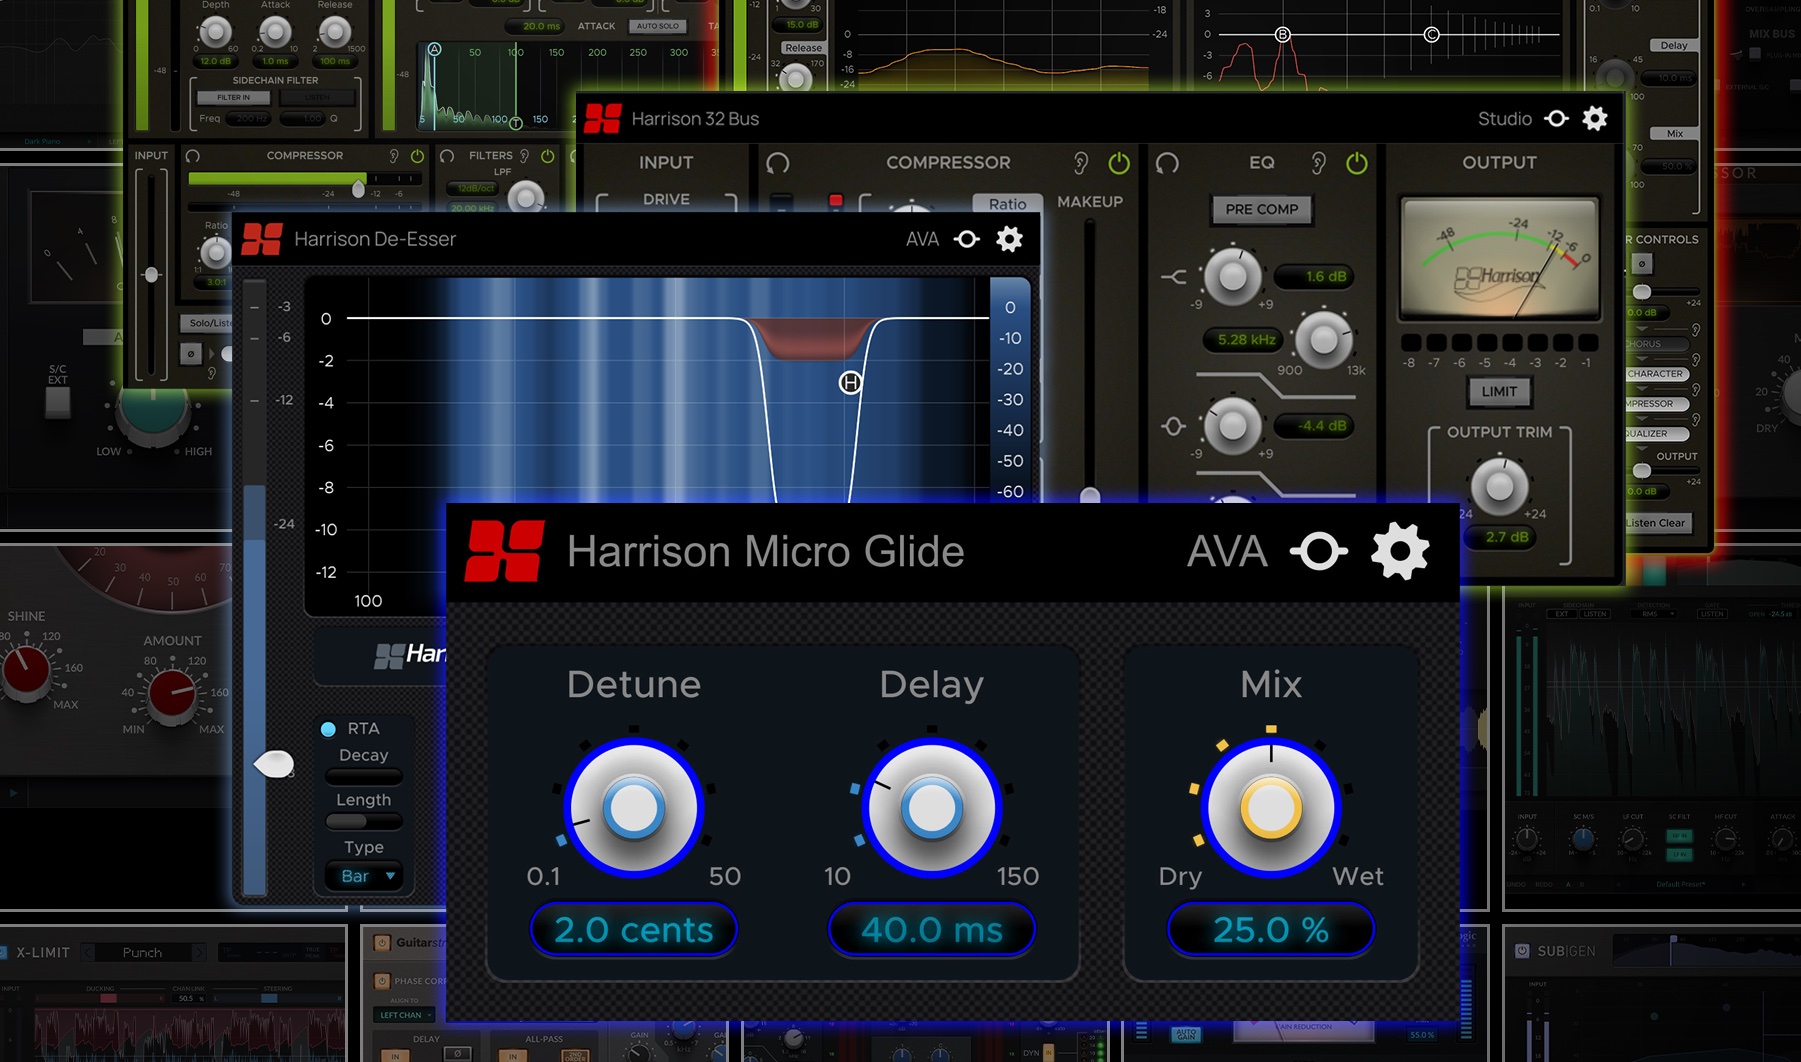Click the Ratio tab in 32 Bus compressor
1801x1062 pixels.
(x=1008, y=203)
